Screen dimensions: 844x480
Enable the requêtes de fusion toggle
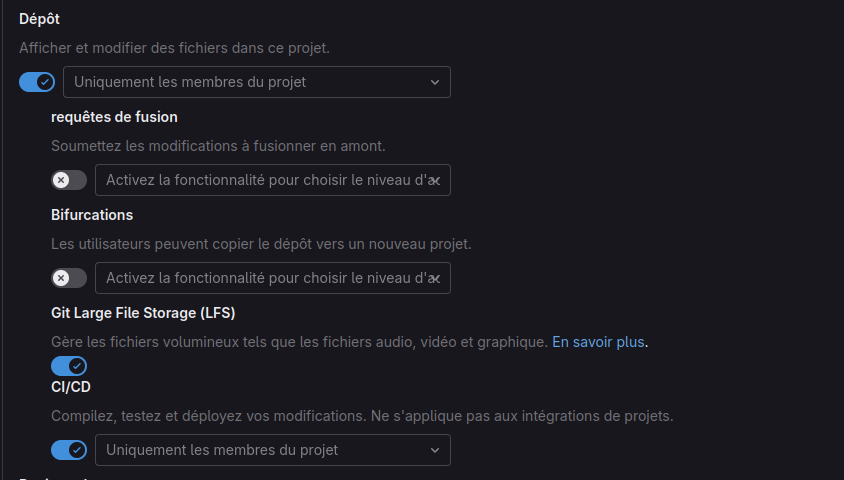69,180
